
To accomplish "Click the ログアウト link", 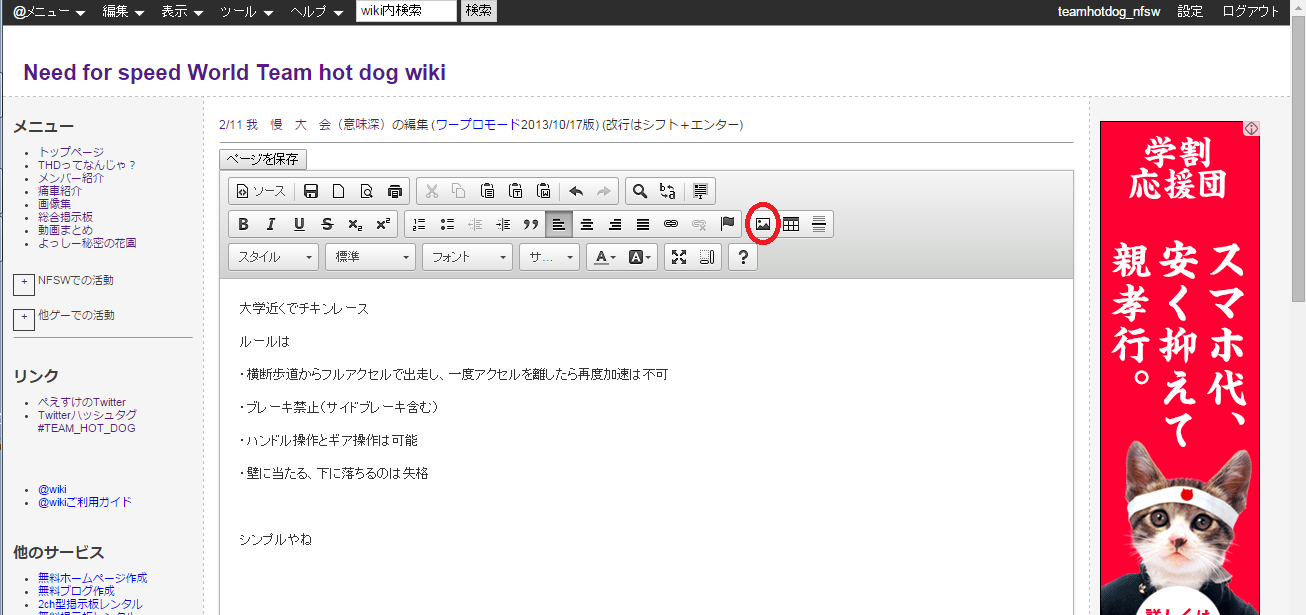I will pos(1251,12).
